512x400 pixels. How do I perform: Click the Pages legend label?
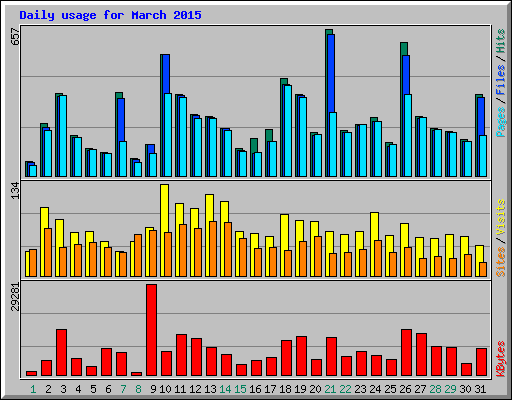click(500, 122)
